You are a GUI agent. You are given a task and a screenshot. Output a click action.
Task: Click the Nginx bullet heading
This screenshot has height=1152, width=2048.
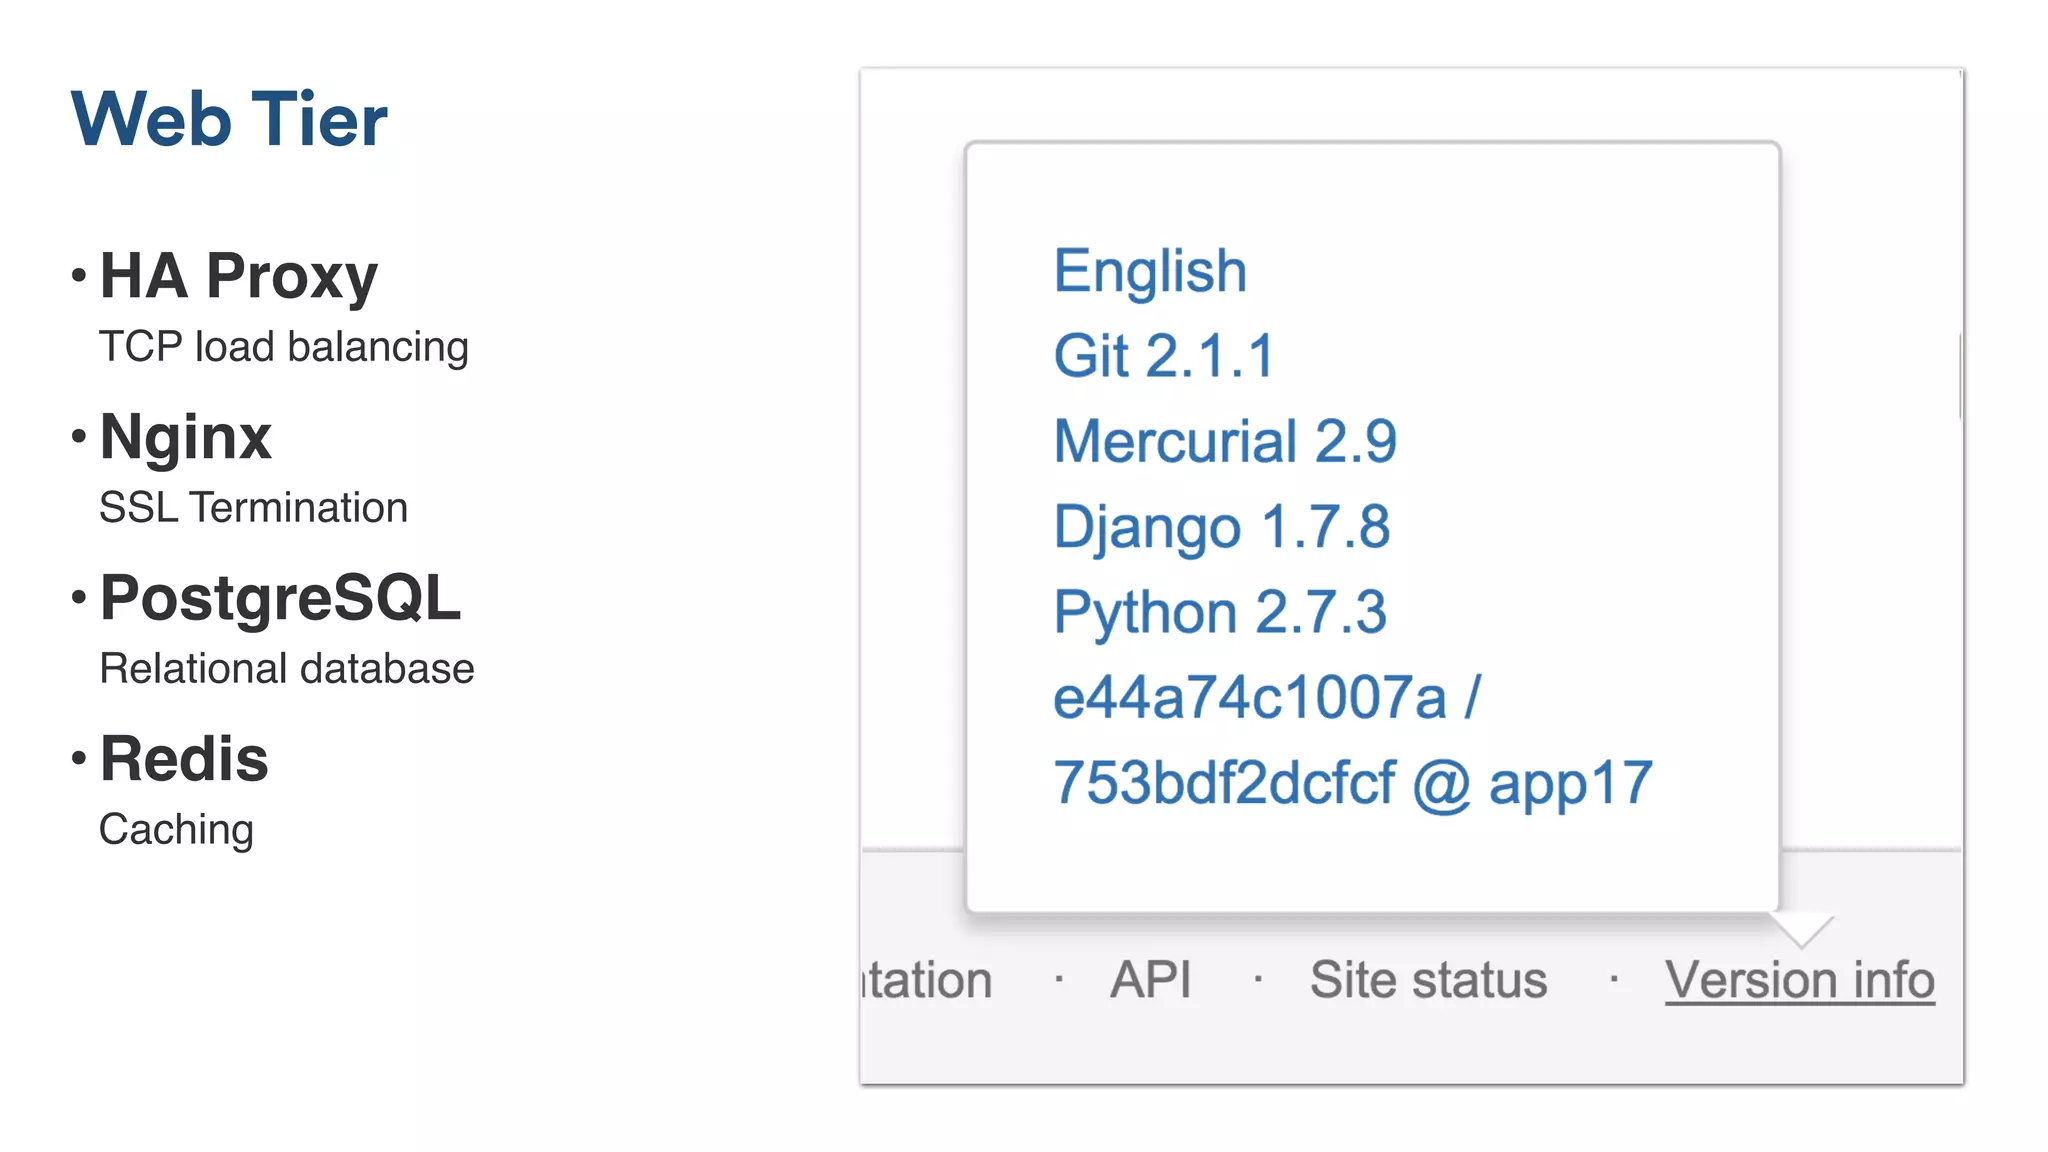pos(186,437)
